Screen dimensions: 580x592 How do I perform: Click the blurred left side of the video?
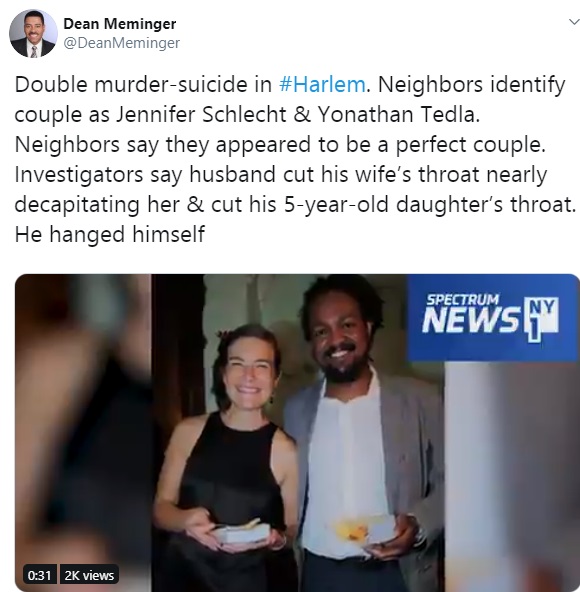[x=83, y=433]
